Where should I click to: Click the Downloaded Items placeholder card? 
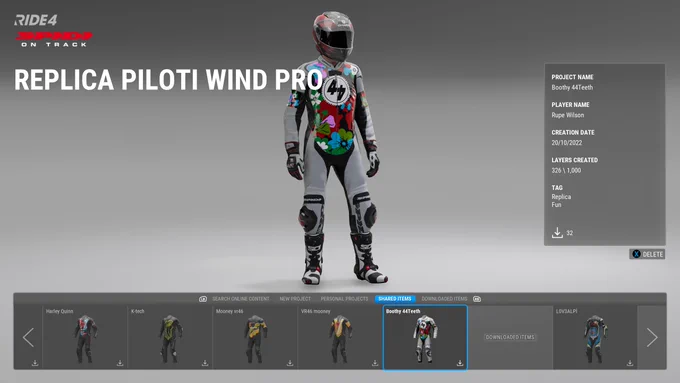(x=510, y=337)
